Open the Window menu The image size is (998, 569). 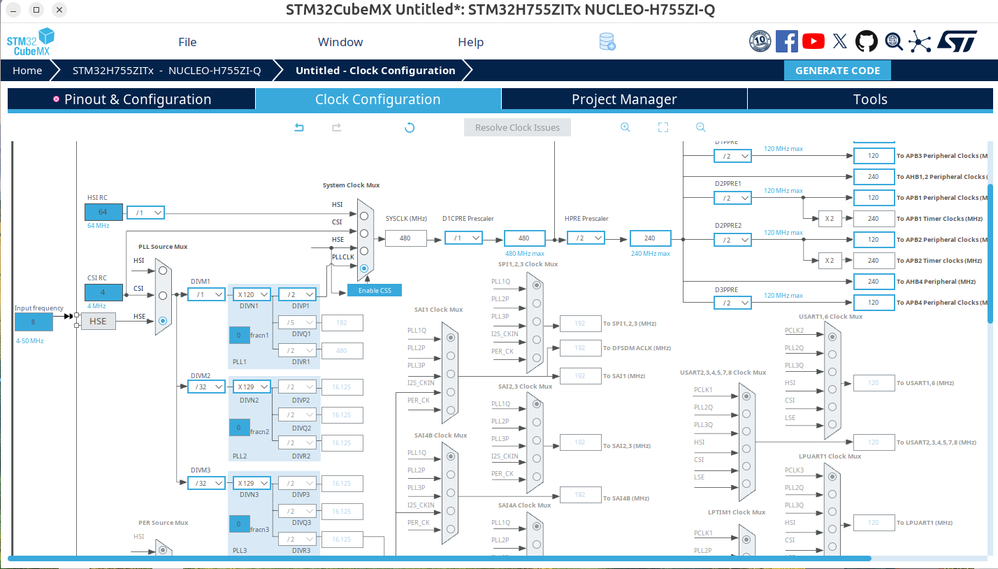(341, 42)
